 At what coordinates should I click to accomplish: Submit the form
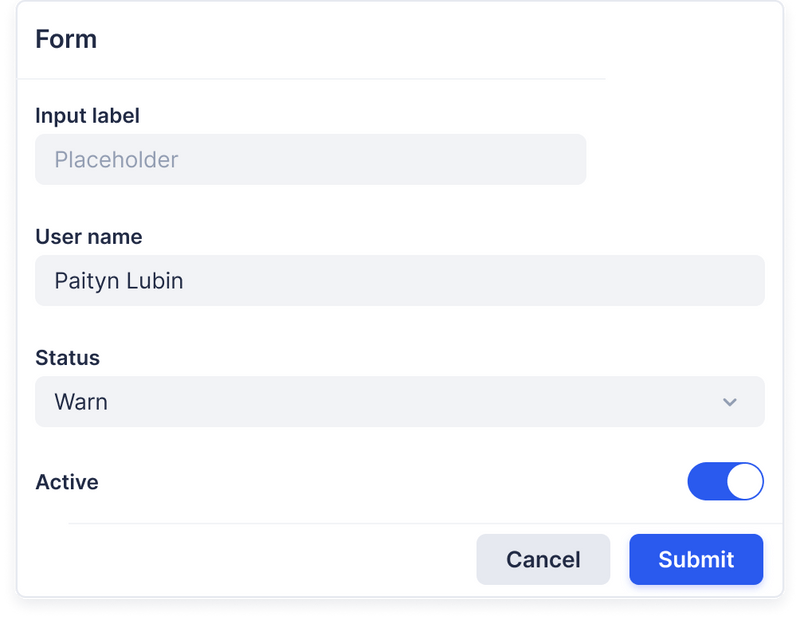(x=696, y=559)
